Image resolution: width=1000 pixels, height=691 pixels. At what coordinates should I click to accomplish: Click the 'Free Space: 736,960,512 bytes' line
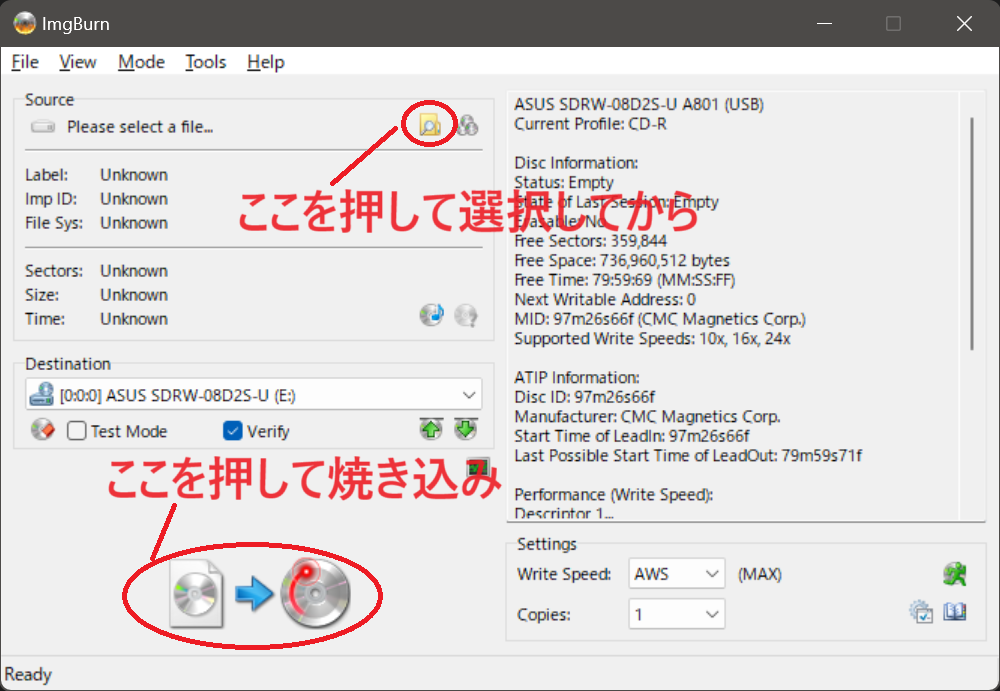(622, 260)
